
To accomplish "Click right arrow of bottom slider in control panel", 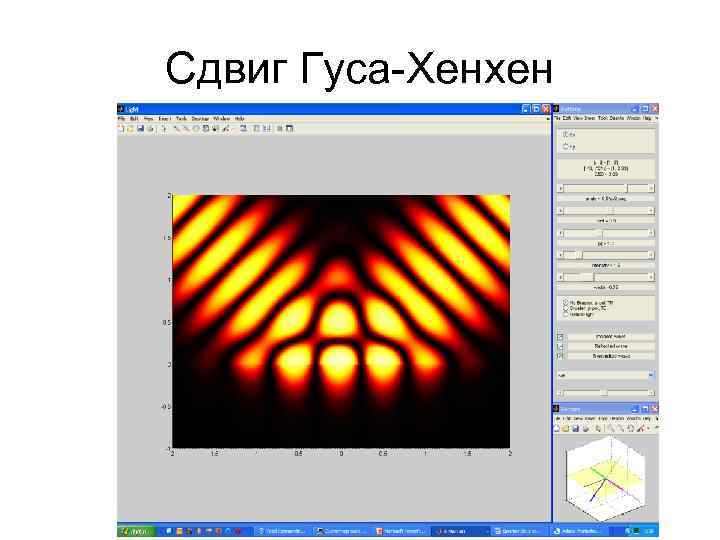I will (651, 393).
